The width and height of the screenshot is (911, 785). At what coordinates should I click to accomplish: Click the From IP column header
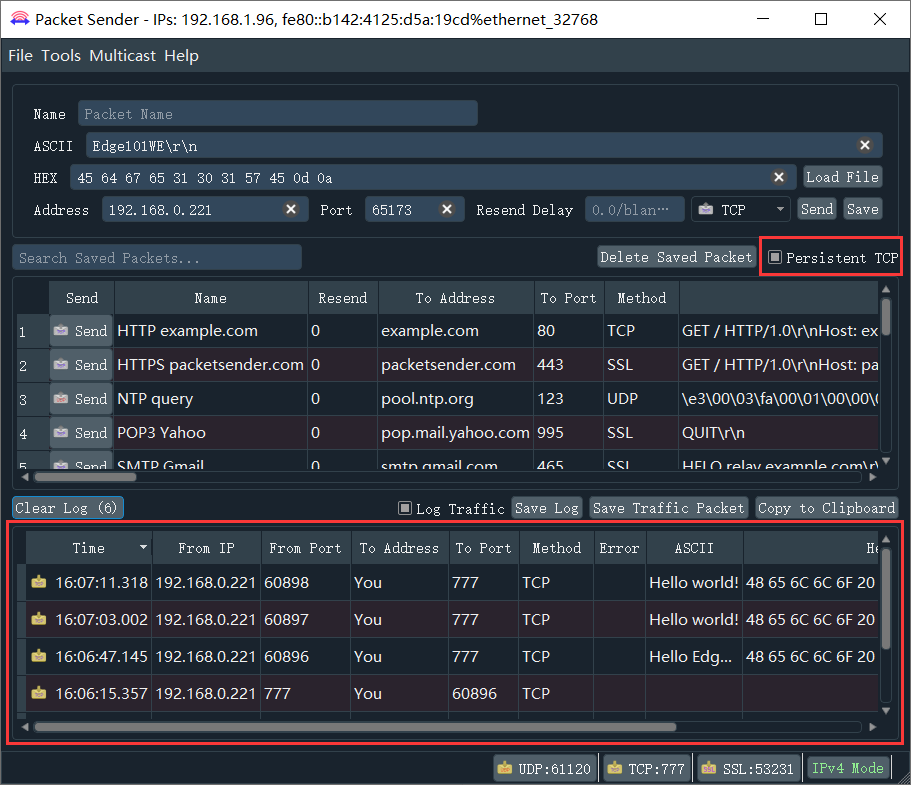coord(206,548)
